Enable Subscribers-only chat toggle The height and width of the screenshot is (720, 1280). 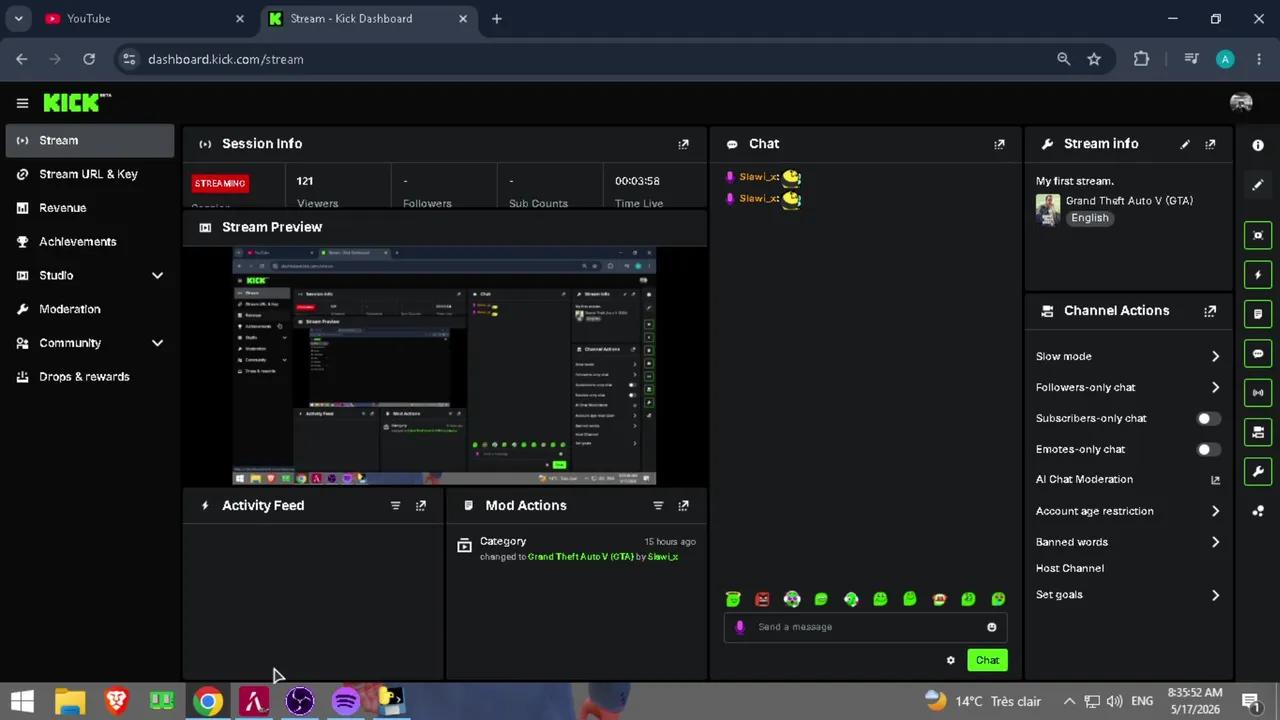[x=1209, y=419]
